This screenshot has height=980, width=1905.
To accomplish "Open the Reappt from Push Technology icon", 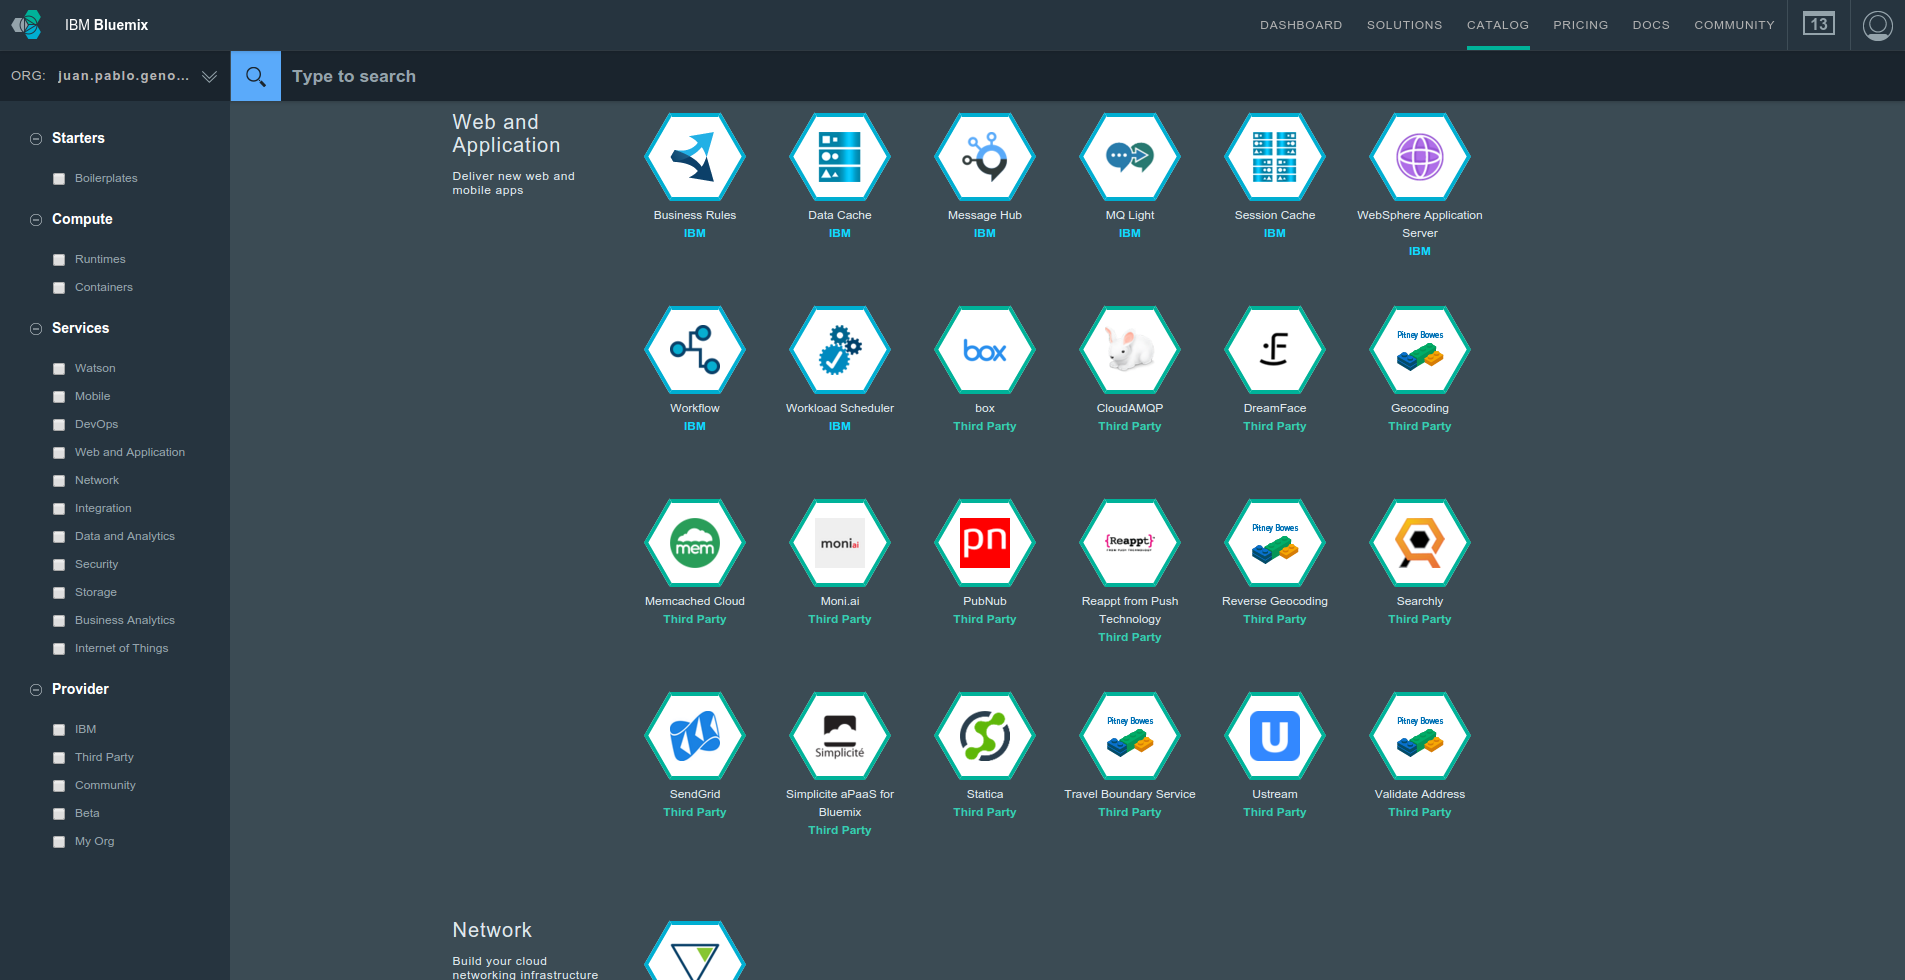I will [x=1130, y=543].
